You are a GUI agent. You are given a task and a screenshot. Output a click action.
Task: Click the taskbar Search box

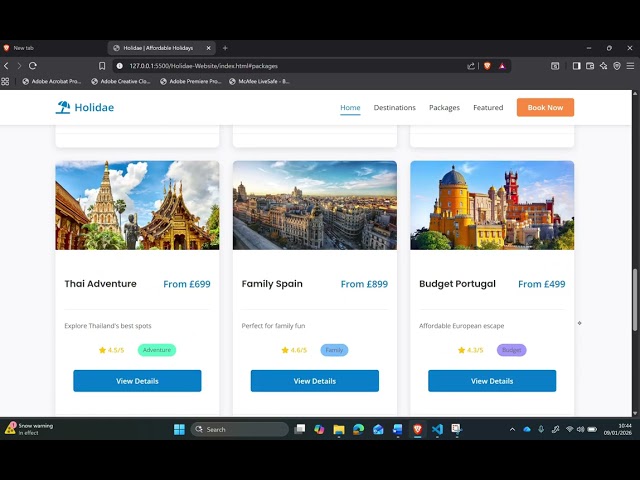[240, 429]
